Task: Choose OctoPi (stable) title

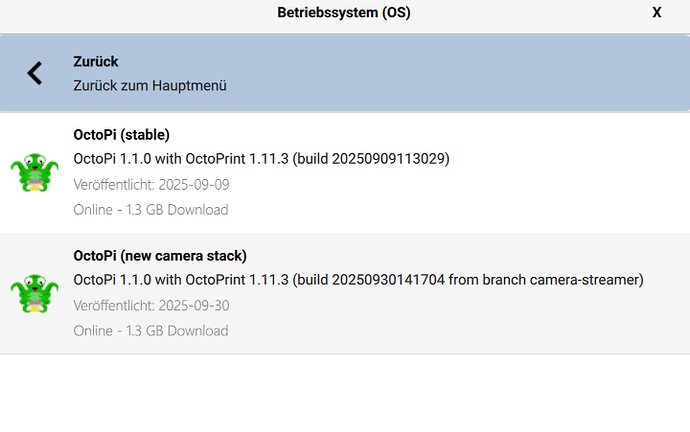Action: (x=121, y=135)
